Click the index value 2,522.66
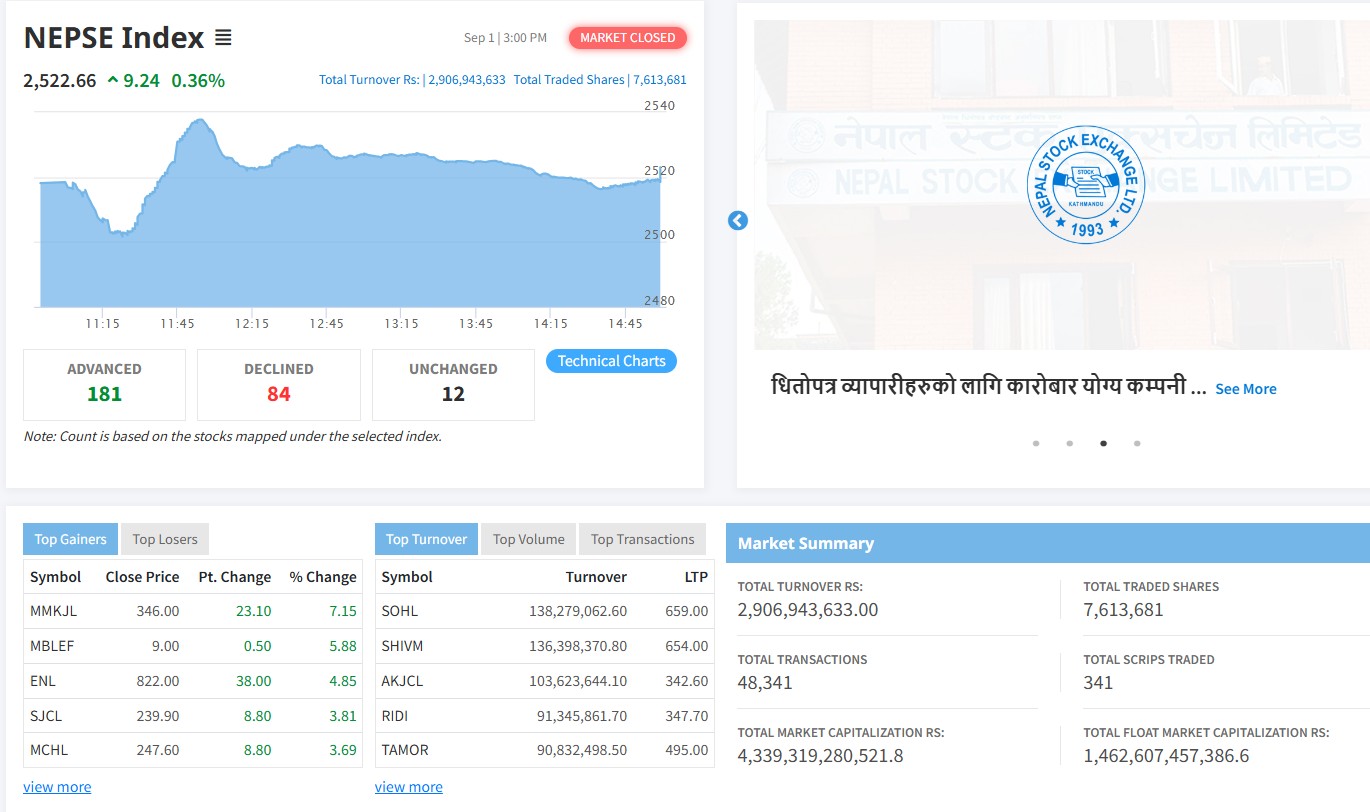Image resolution: width=1370 pixels, height=812 pixels. [60, 81]
